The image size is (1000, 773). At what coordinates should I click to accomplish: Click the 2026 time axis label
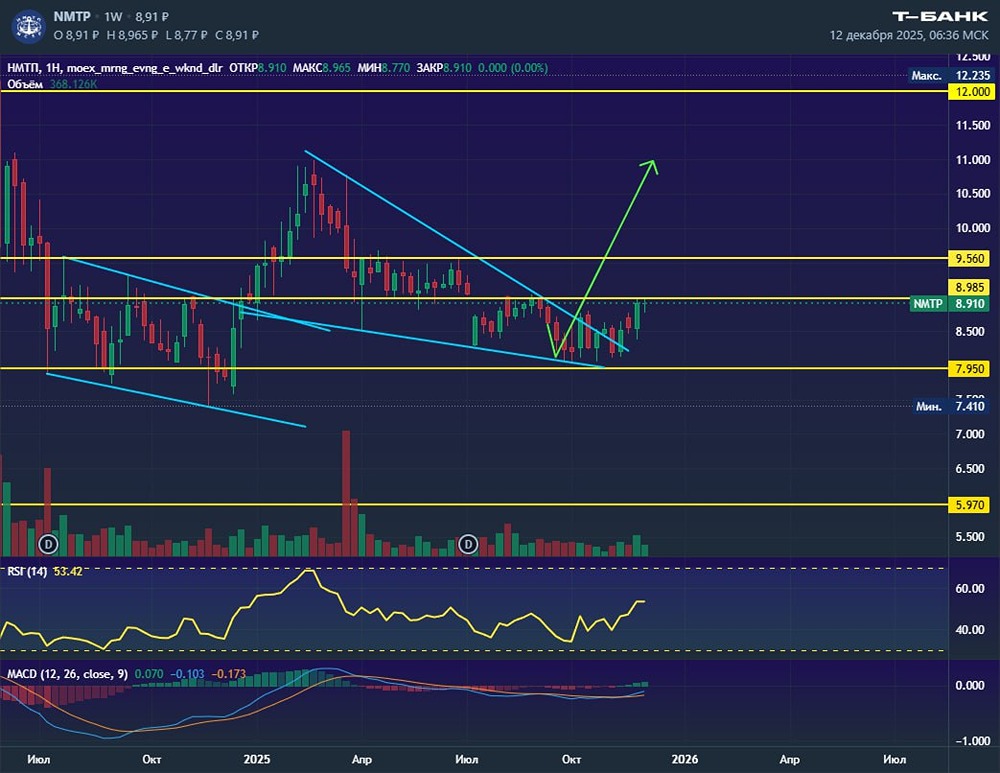click(685, 760)
